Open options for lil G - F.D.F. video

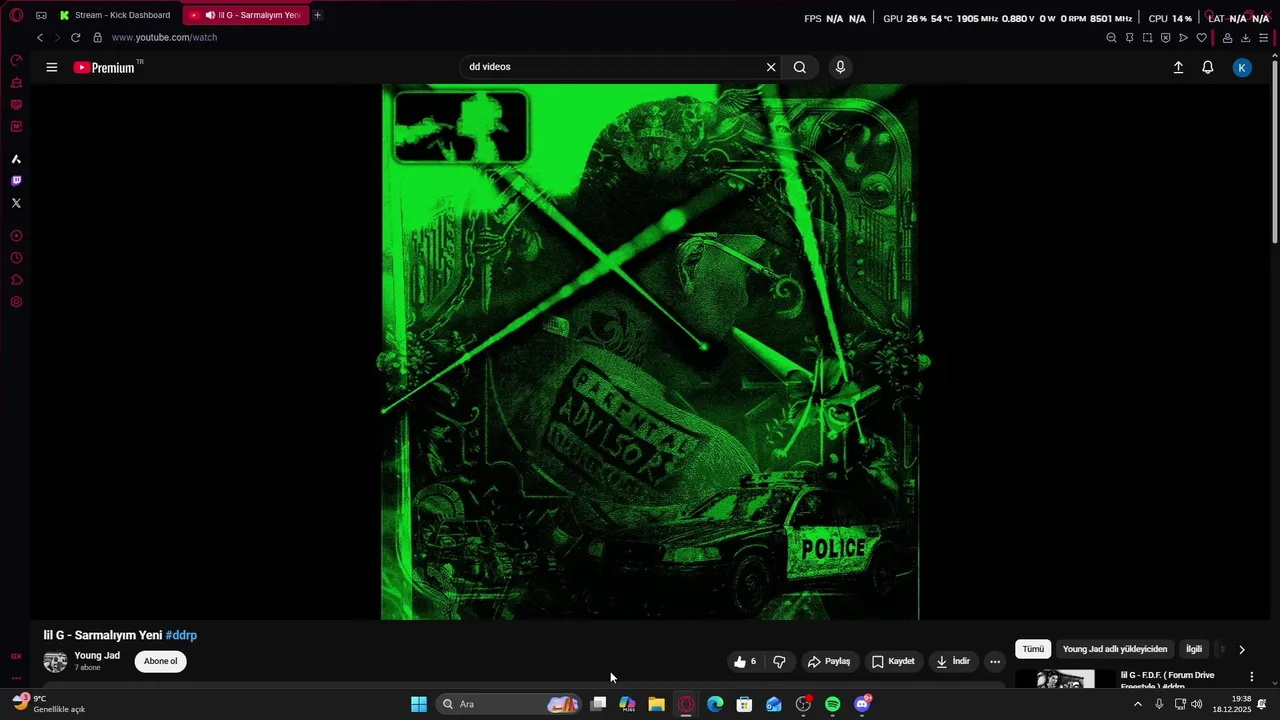tap(1251, 677)
